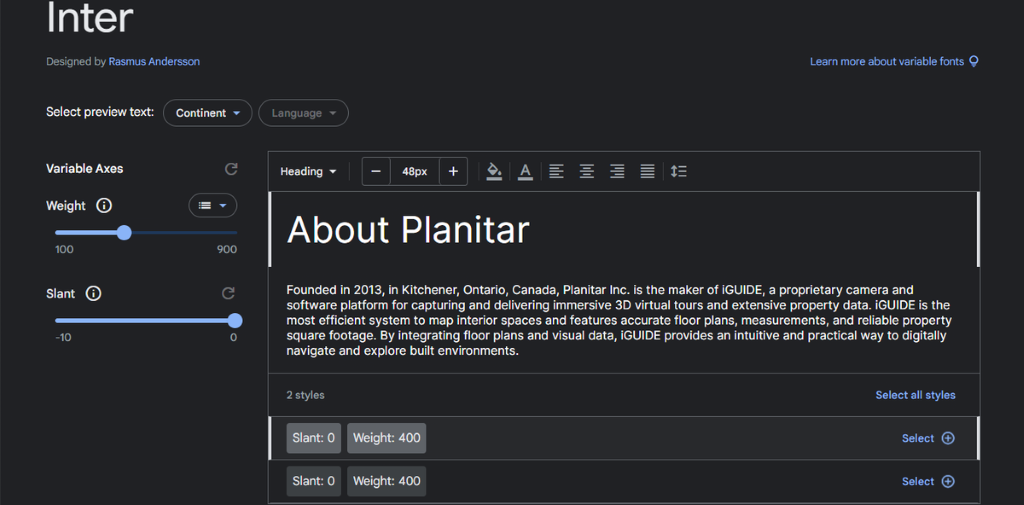
Task: Open the line height spacing control
Action: (x=679, y=172)
